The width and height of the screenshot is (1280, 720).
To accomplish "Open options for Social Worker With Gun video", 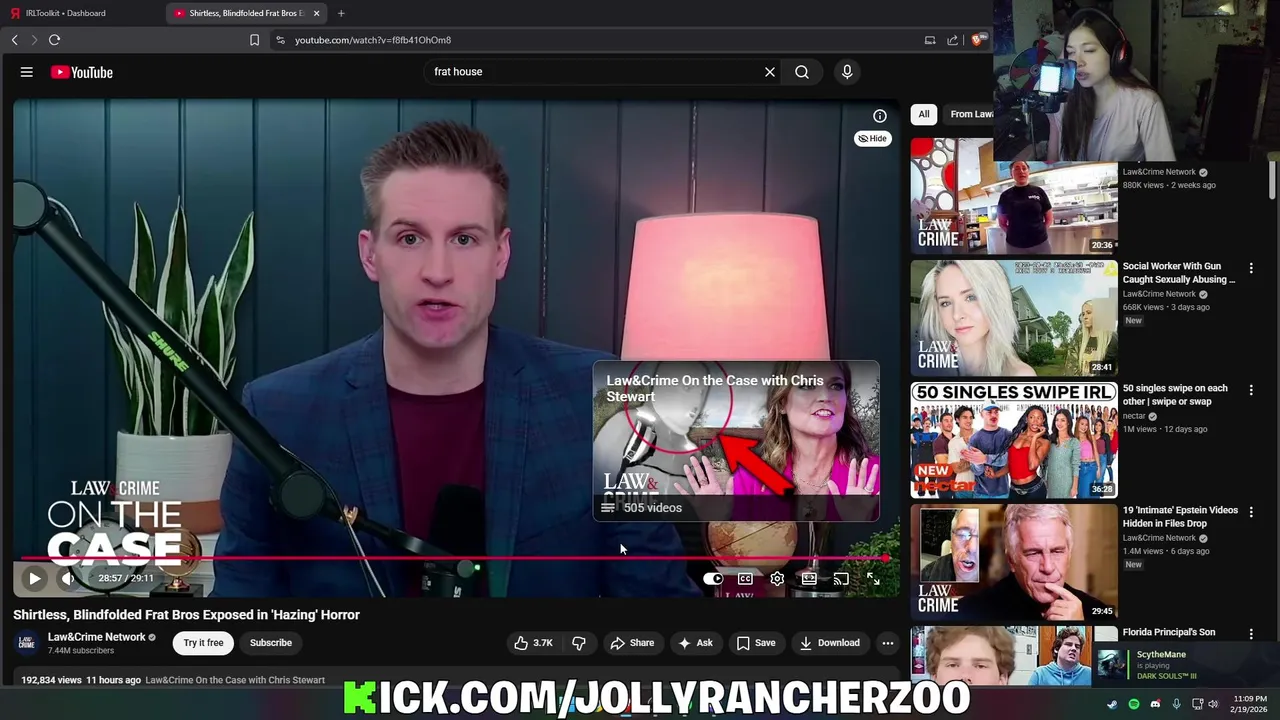I will 1251,268.
